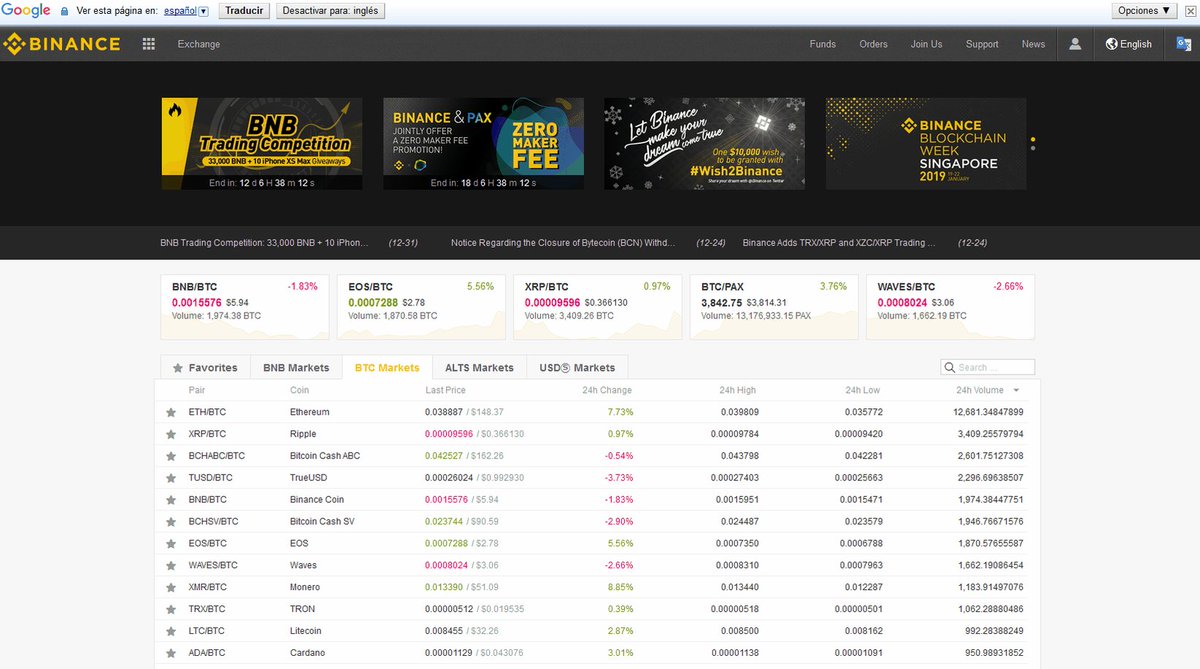Star the ADA/BTC pair
The height and width of the screenshot is (669, 1200).
(171, 653)
